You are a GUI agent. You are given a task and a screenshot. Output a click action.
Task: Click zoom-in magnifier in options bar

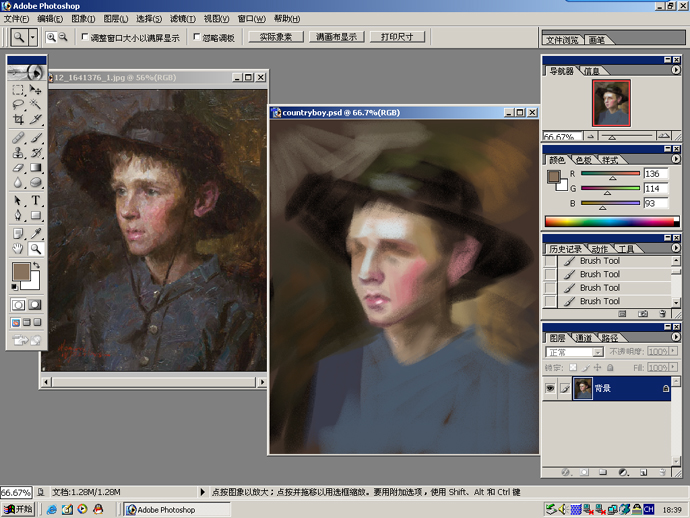51,37
